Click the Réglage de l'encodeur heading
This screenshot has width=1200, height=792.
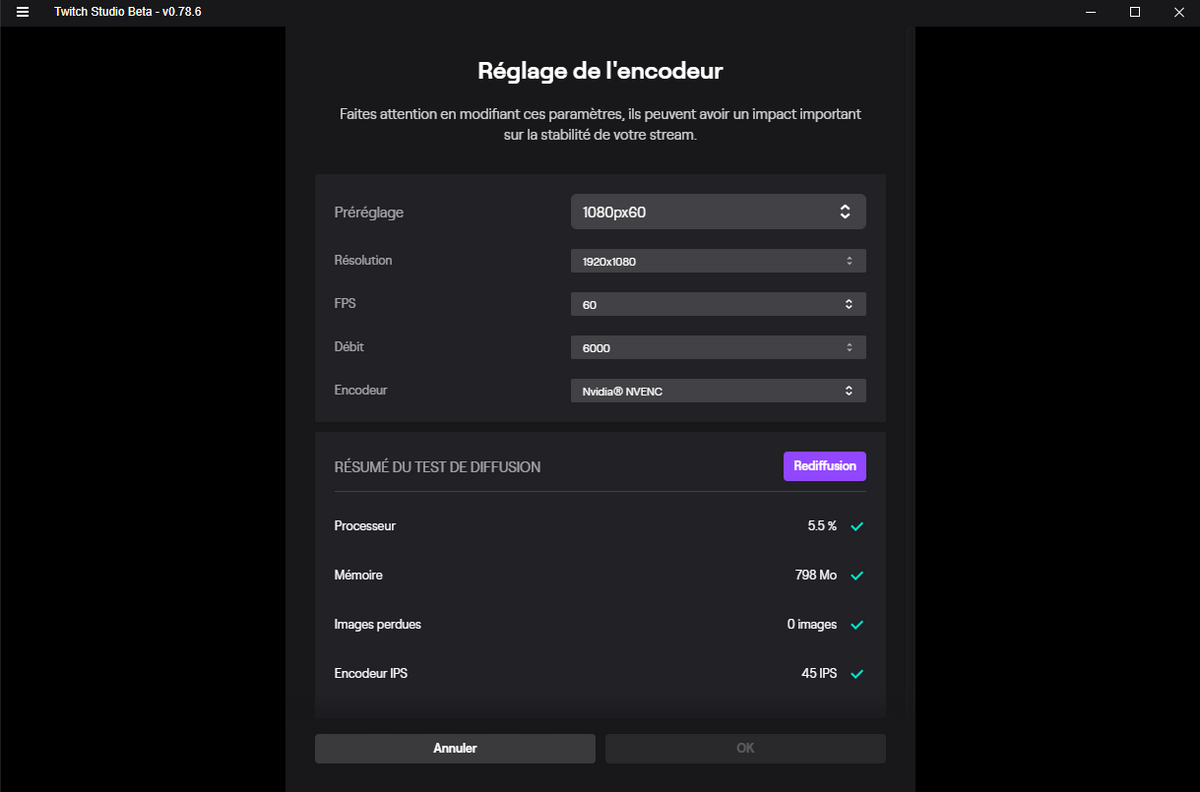[600, 71]
